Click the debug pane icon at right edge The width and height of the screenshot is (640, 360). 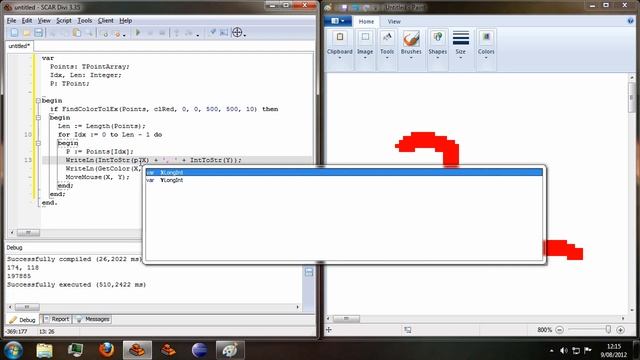309,272
